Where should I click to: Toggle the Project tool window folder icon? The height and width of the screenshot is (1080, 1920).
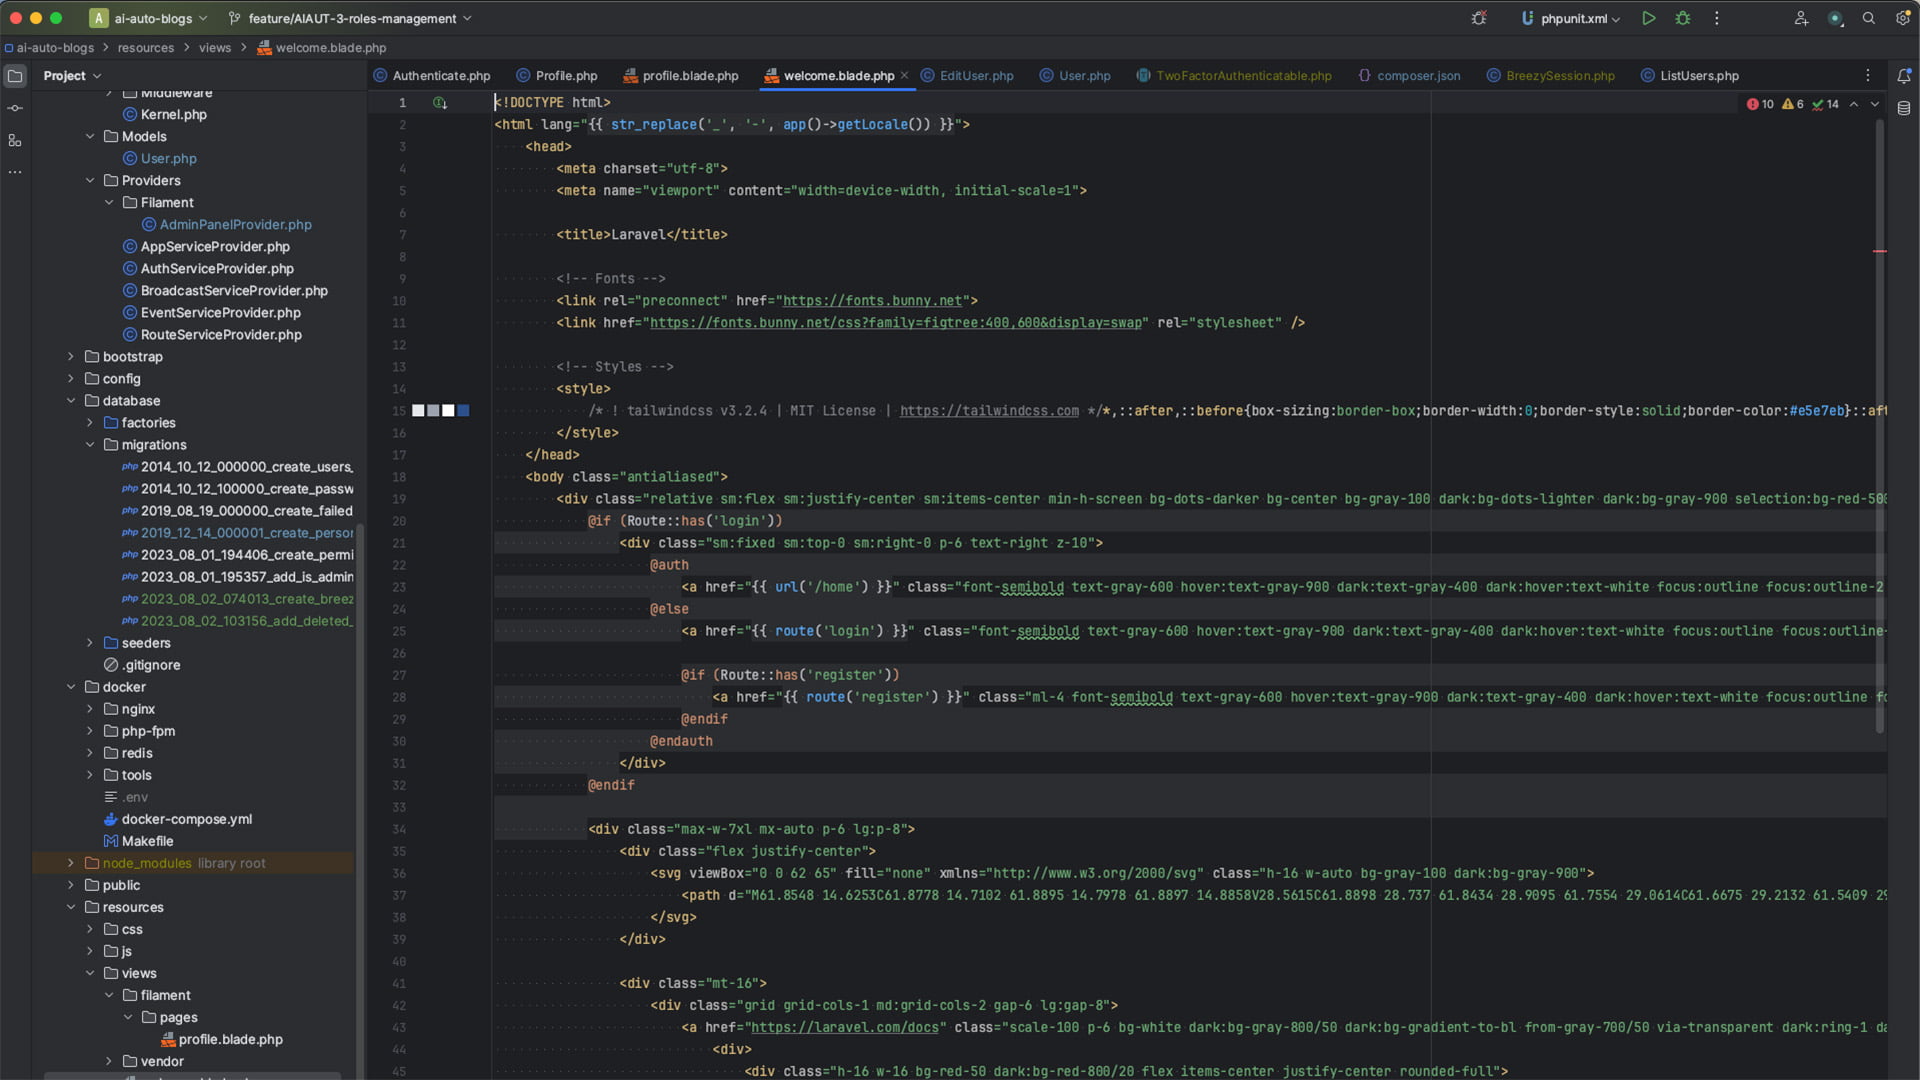coord(15,75)
